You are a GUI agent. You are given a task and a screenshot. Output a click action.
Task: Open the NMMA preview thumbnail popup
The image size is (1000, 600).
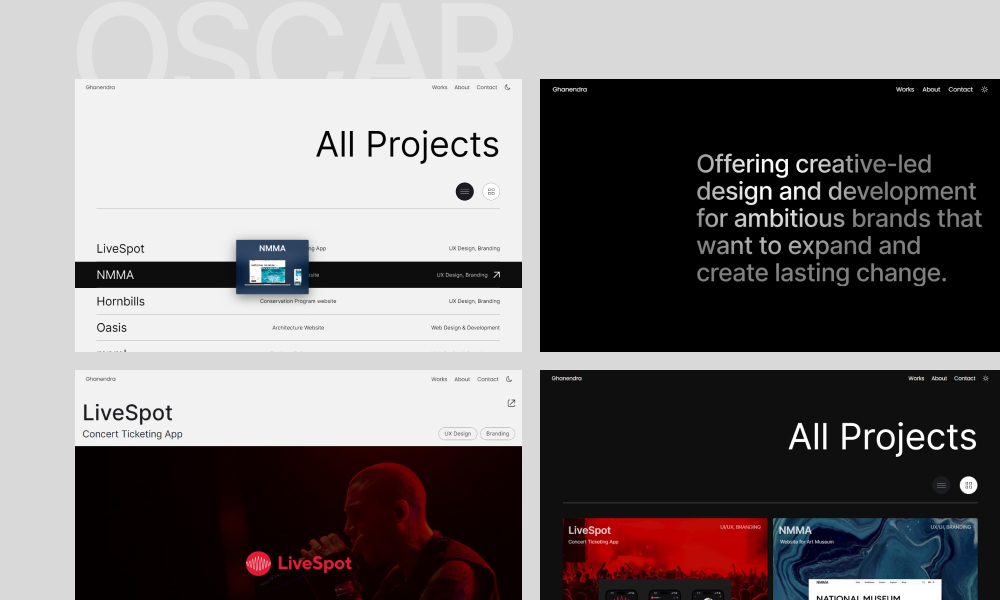[272, 267]
